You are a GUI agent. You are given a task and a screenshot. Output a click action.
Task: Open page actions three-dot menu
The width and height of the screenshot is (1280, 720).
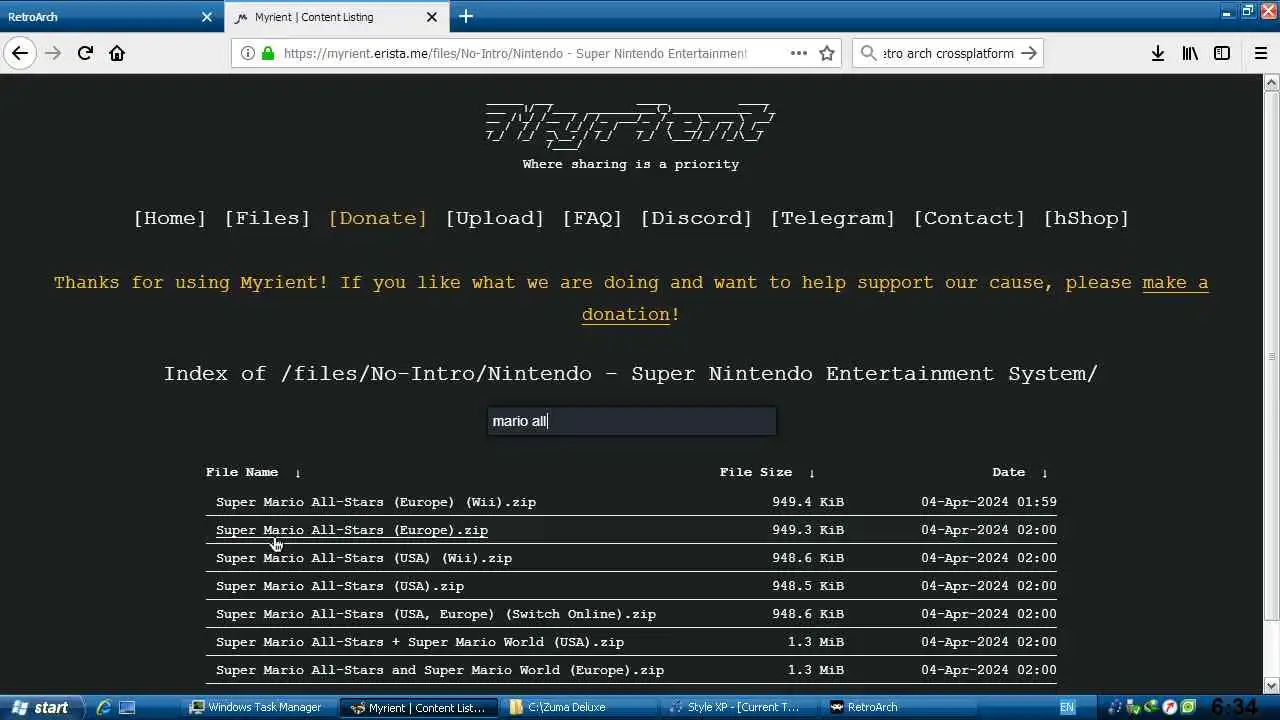coord(798,53)
